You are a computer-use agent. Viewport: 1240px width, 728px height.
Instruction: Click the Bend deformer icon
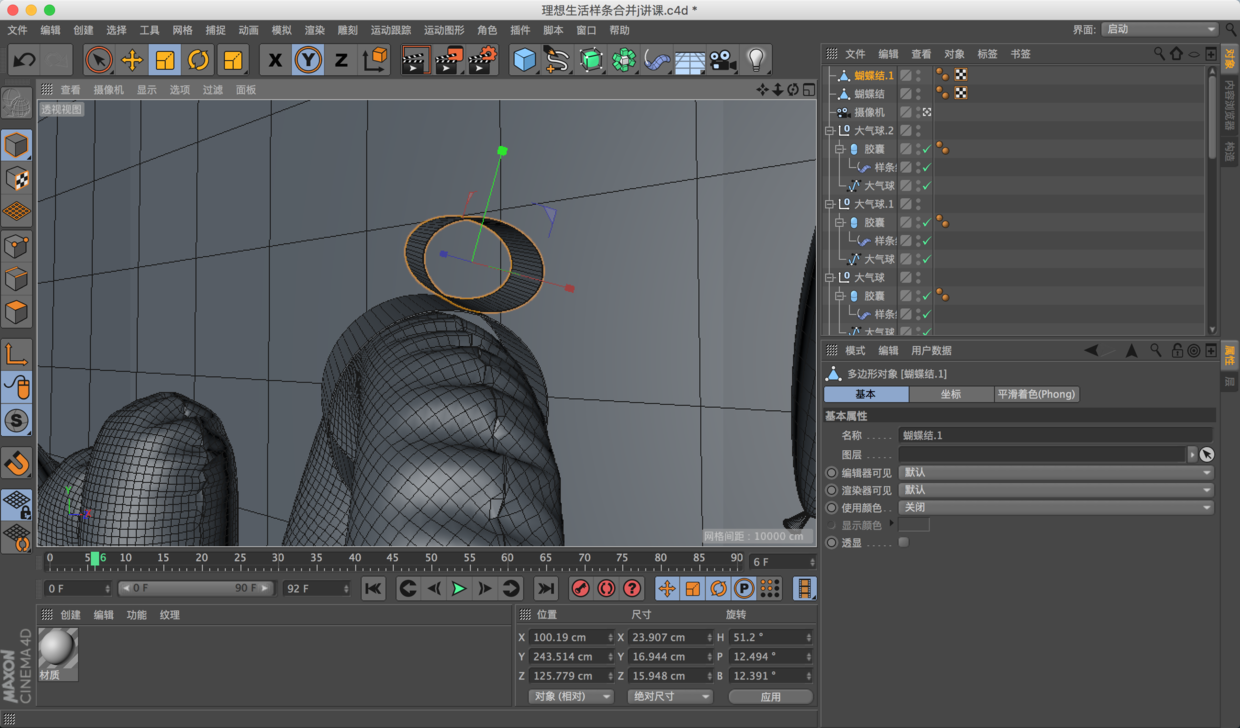tap(657, 60)
